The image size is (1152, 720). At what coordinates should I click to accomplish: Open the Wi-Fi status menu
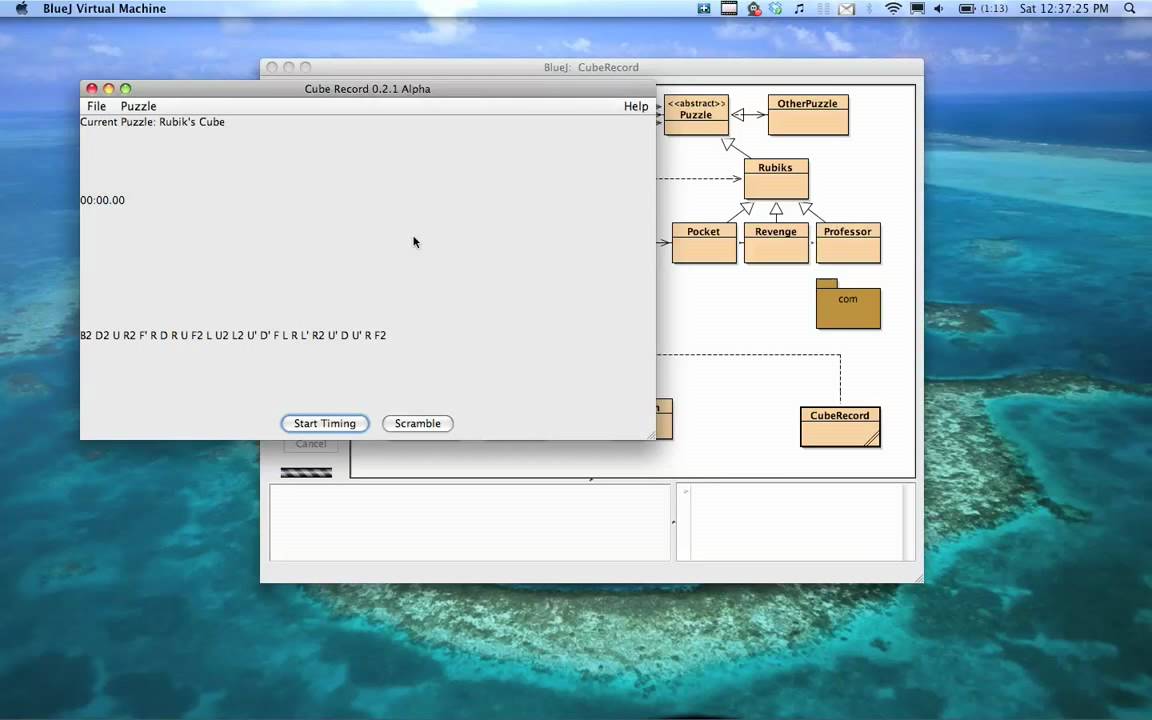893,9
